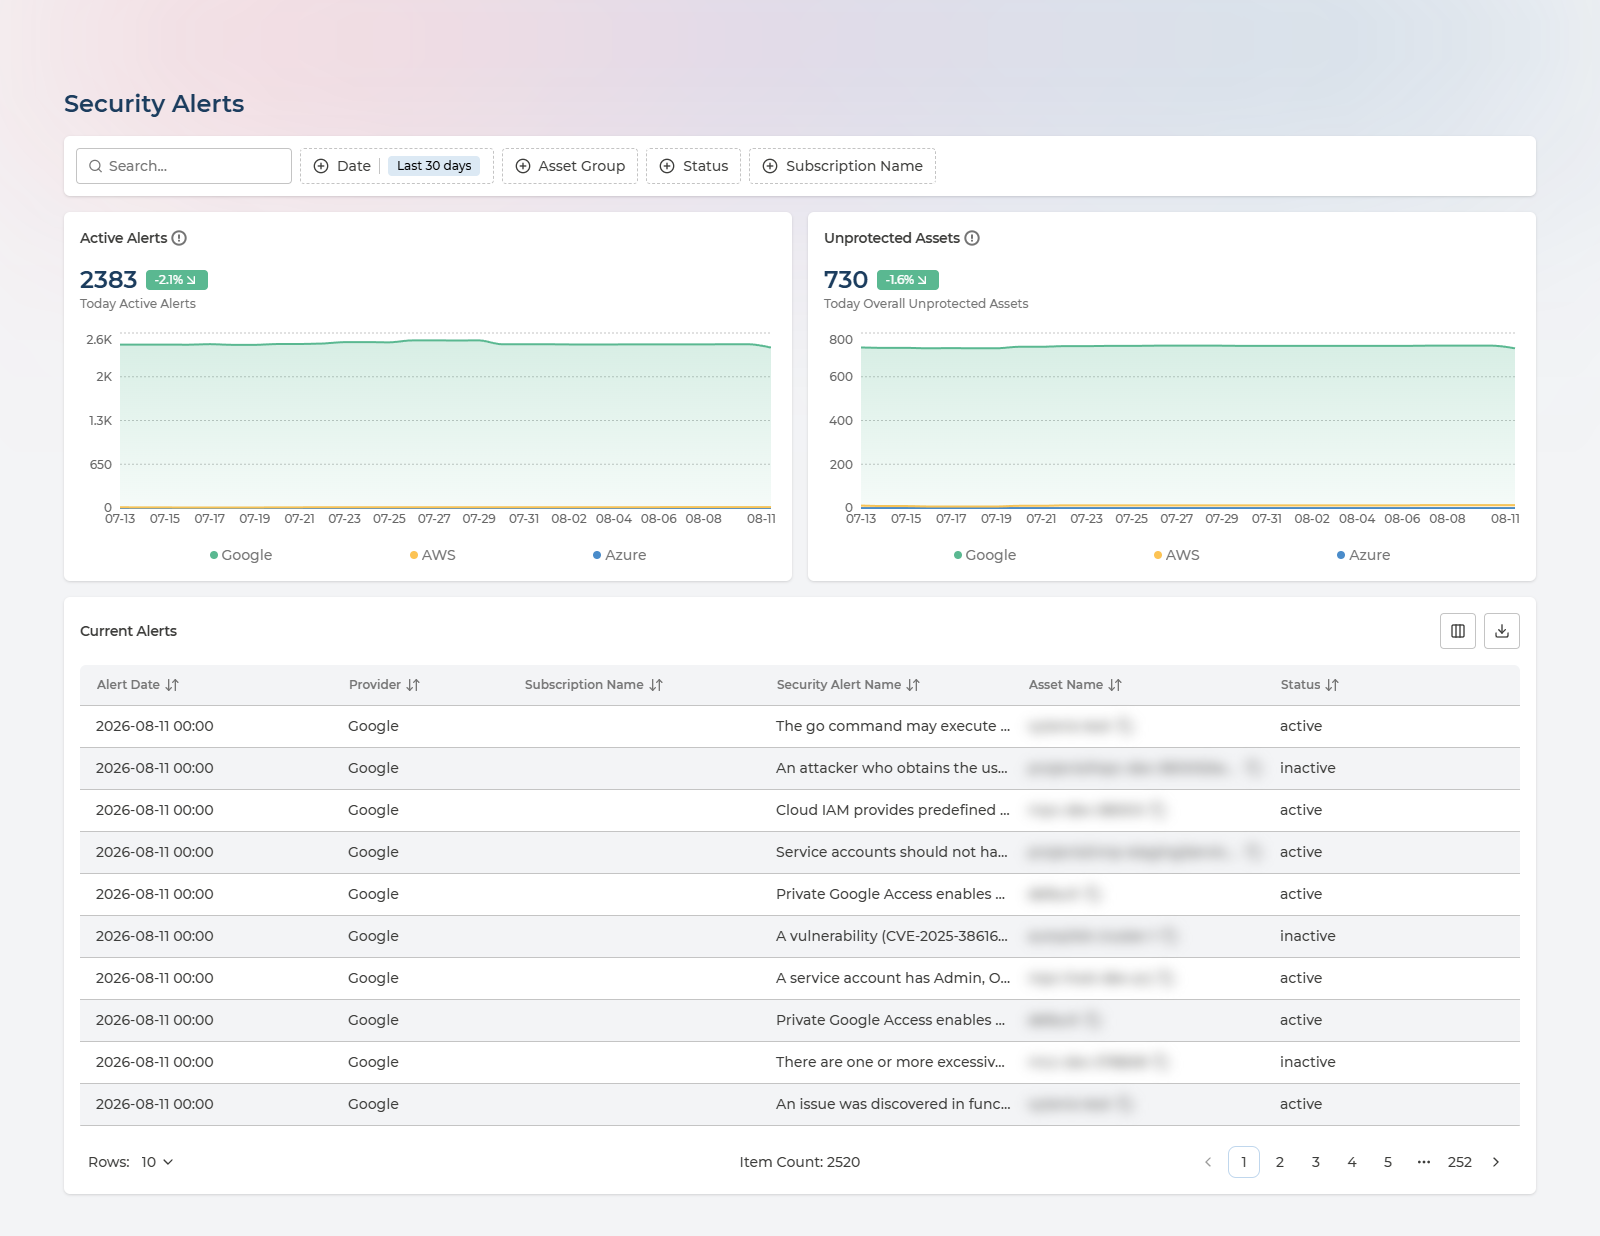Image resolution: width=1600 pixels, height=1236 pixels.
Task: Toggle Azure series in Unprotected Assets legend
Action: pos(1364,555)
